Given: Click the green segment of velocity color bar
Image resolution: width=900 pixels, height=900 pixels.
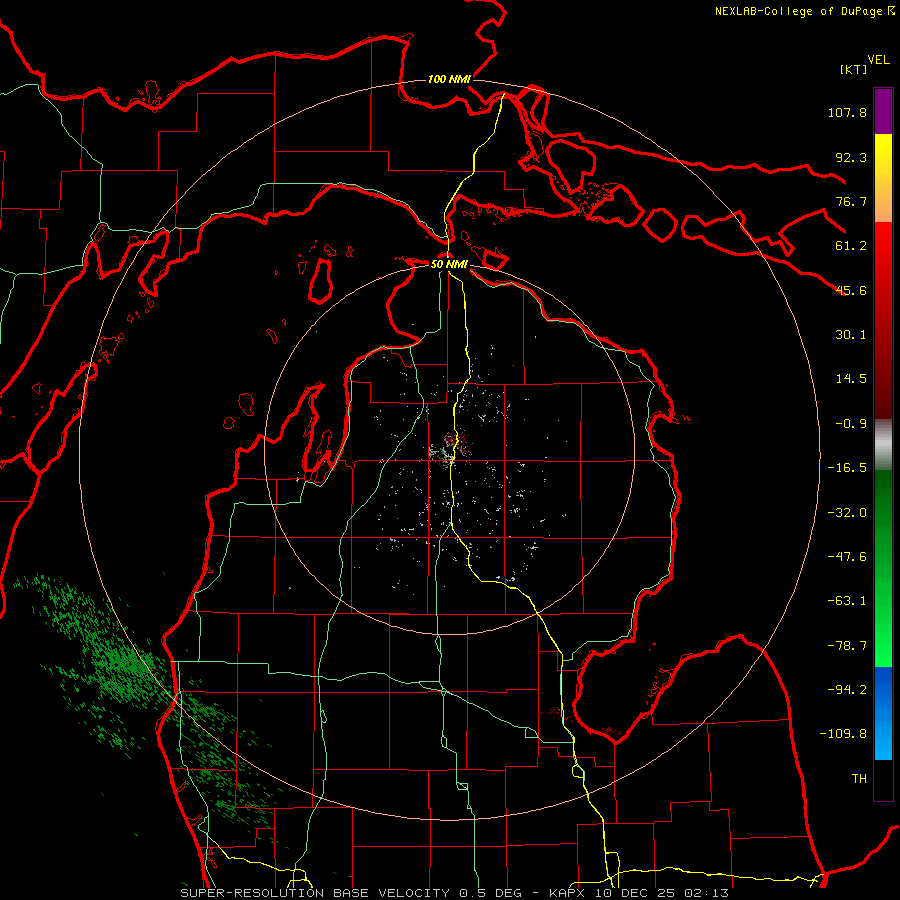Looking at the screenshot, I should coord(883,568).
